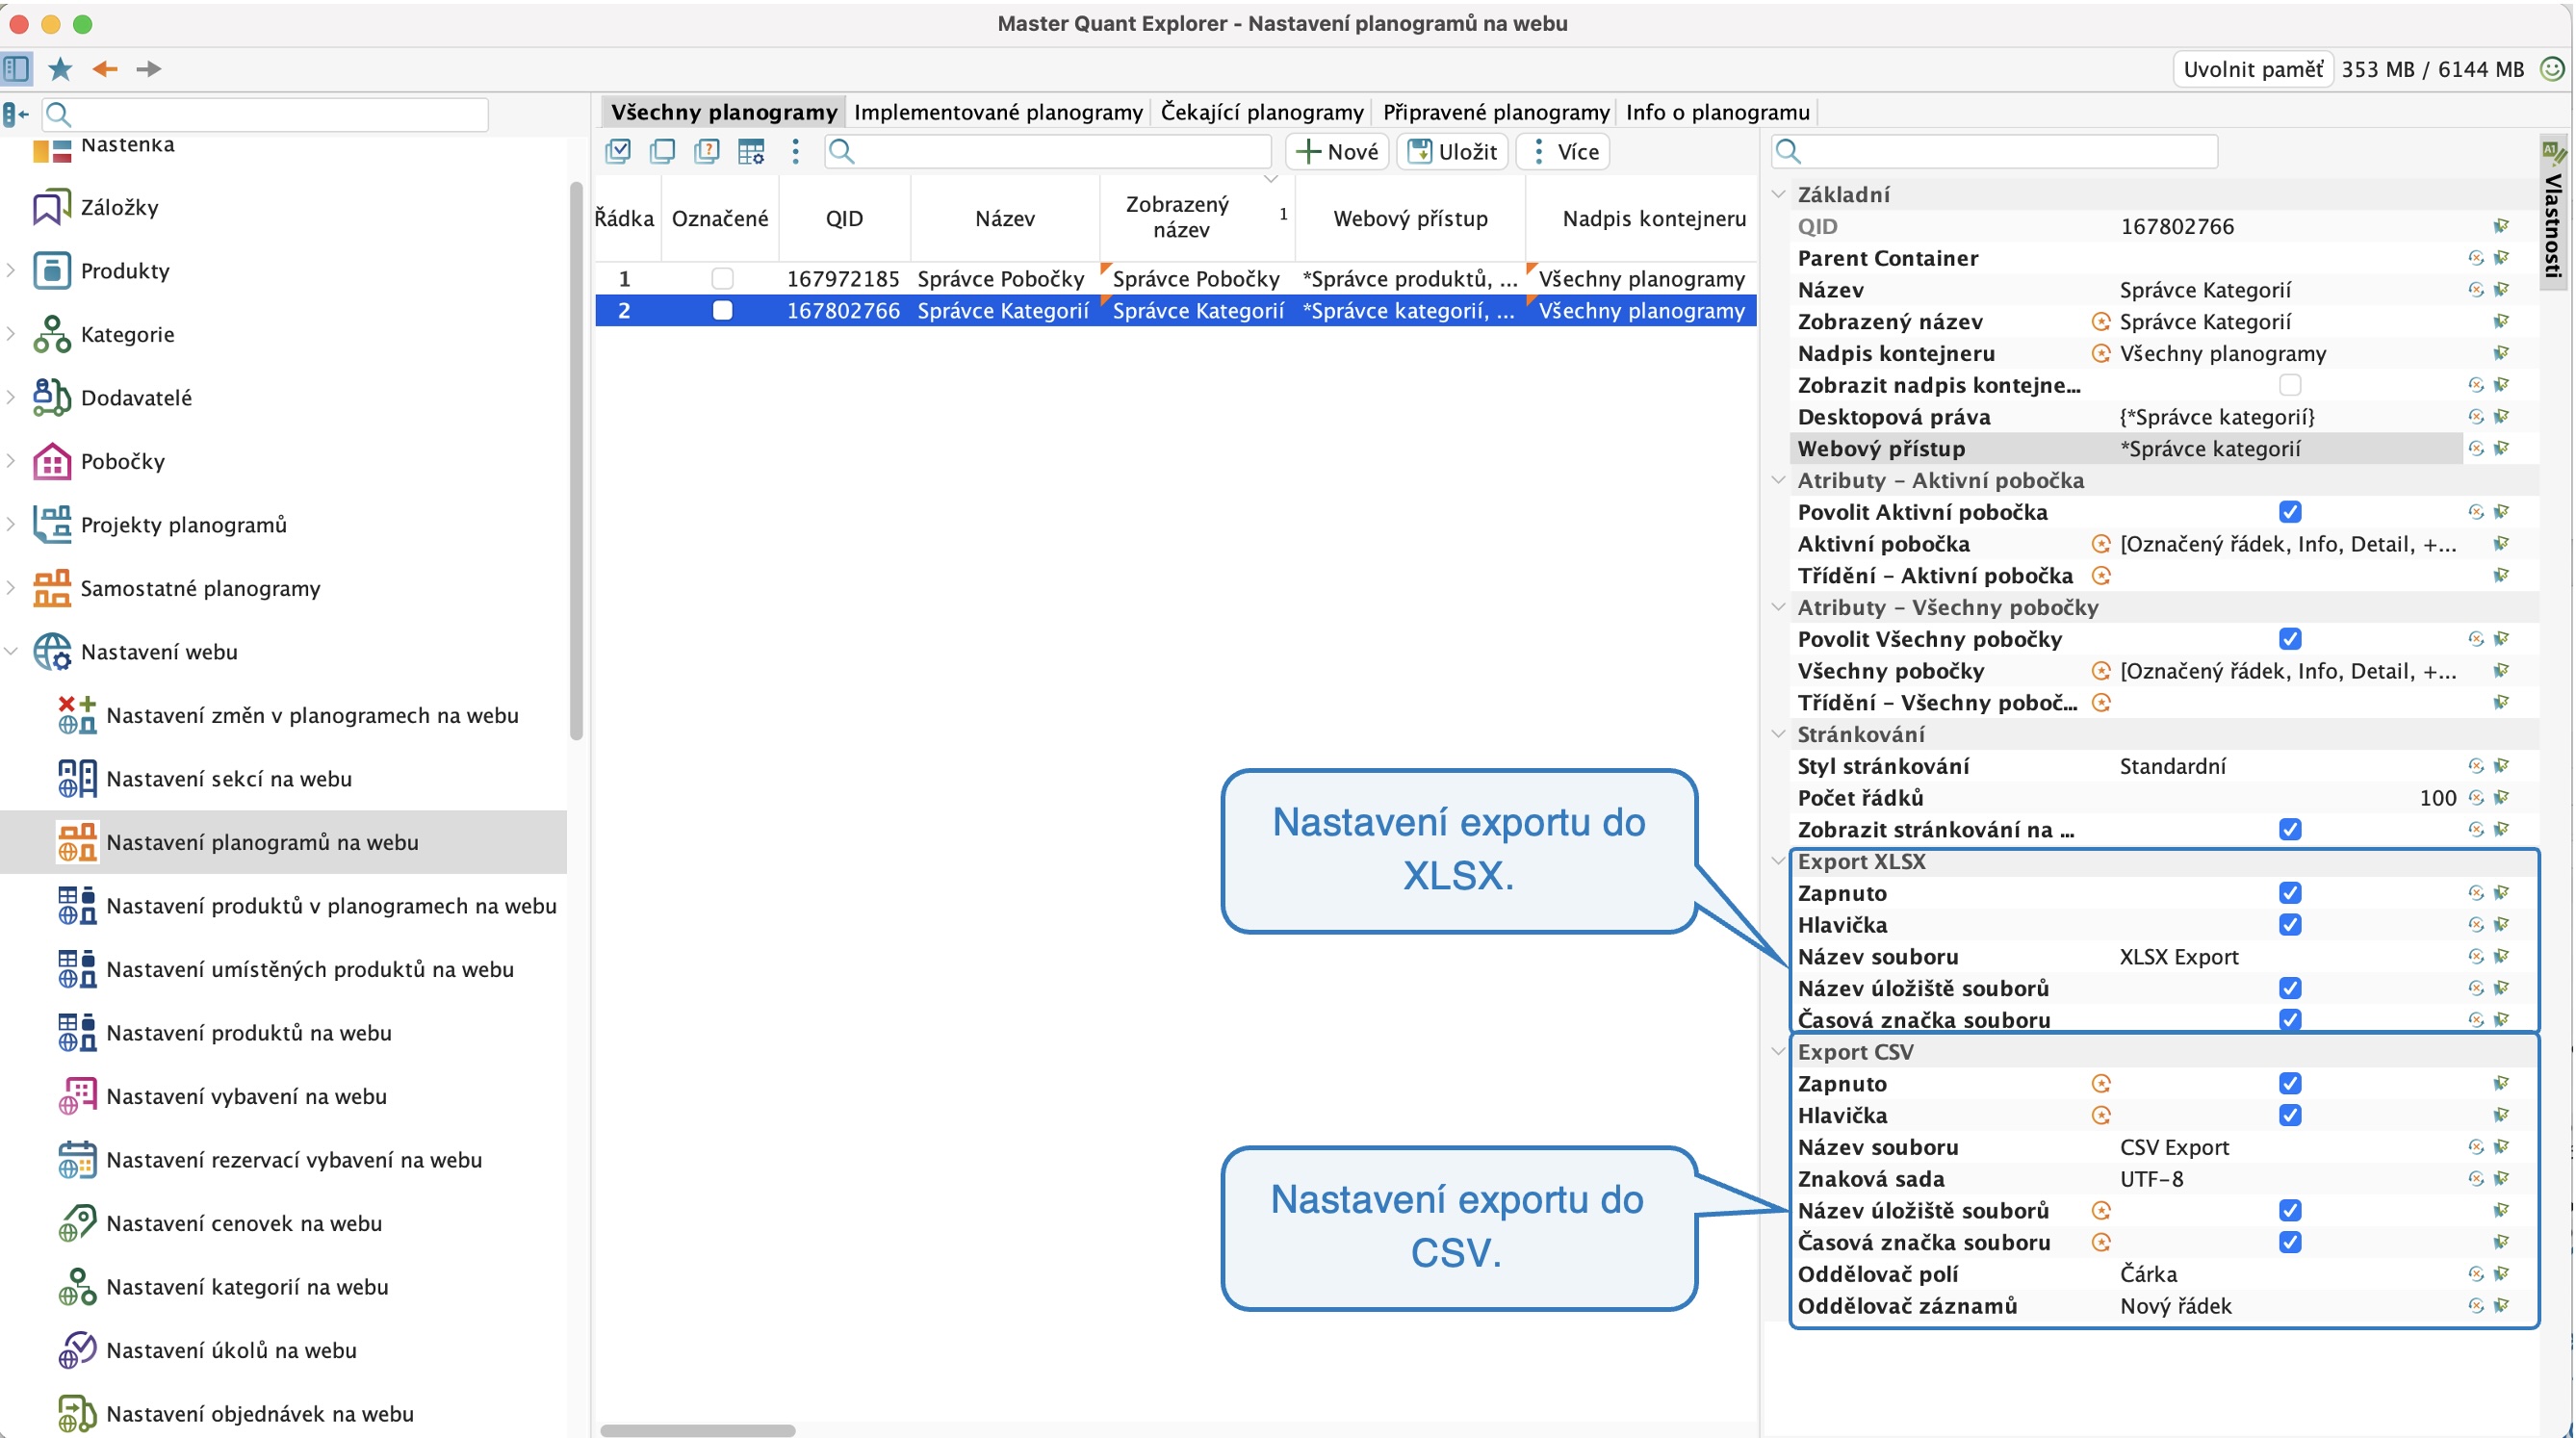Collapse the Základní properties section
This screenshot has height=1438, width=2576.
point(1778,194)
